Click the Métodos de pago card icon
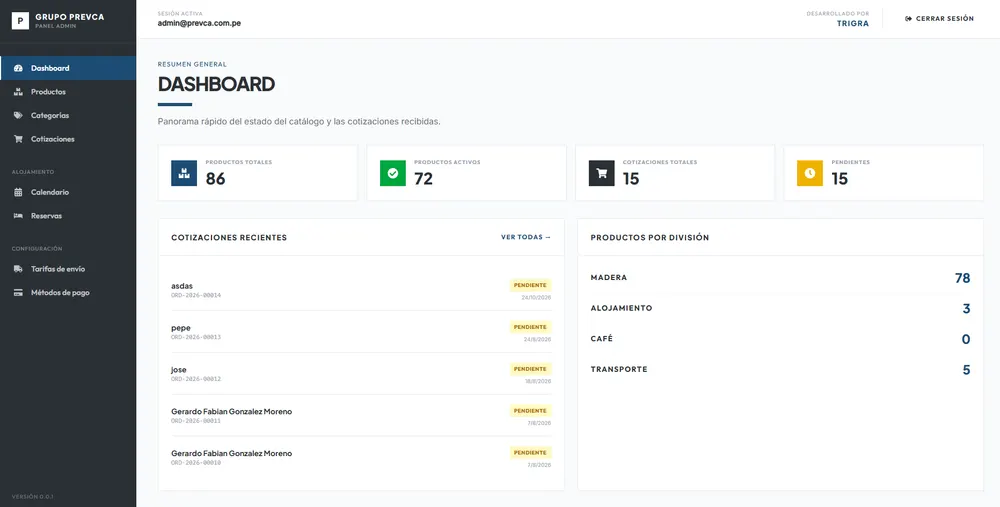This screenshot has width=1000, height=507. click(x=18, y=293)
